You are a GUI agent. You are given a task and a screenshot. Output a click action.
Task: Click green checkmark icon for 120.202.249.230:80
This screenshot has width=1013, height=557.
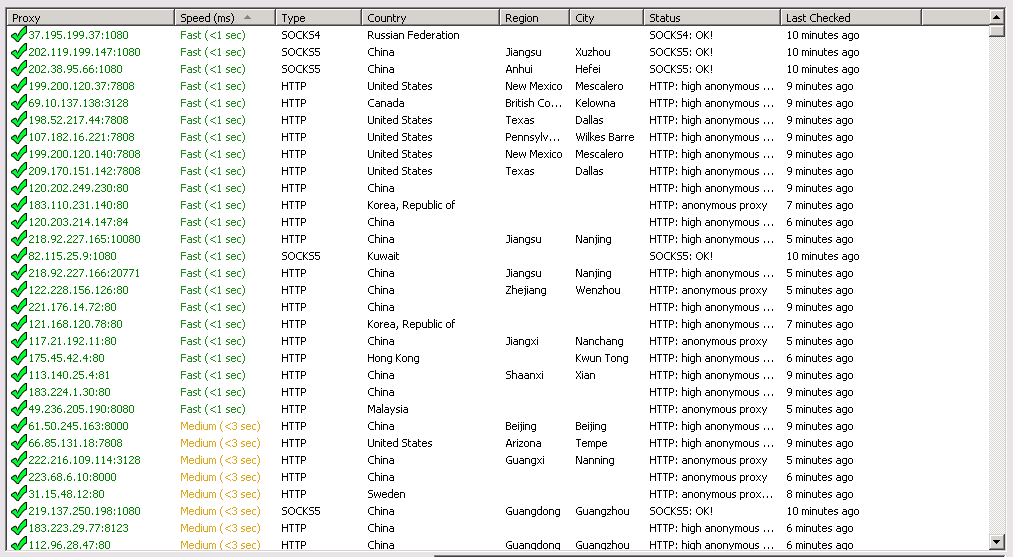[x=19, y=187]
